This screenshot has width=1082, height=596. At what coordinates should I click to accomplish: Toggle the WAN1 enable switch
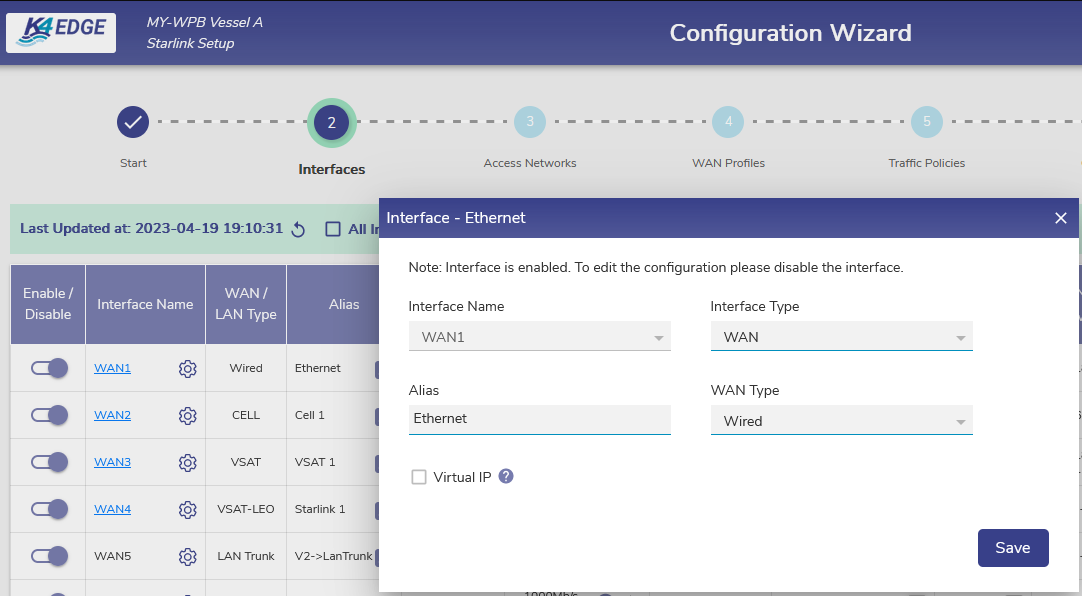49,368
